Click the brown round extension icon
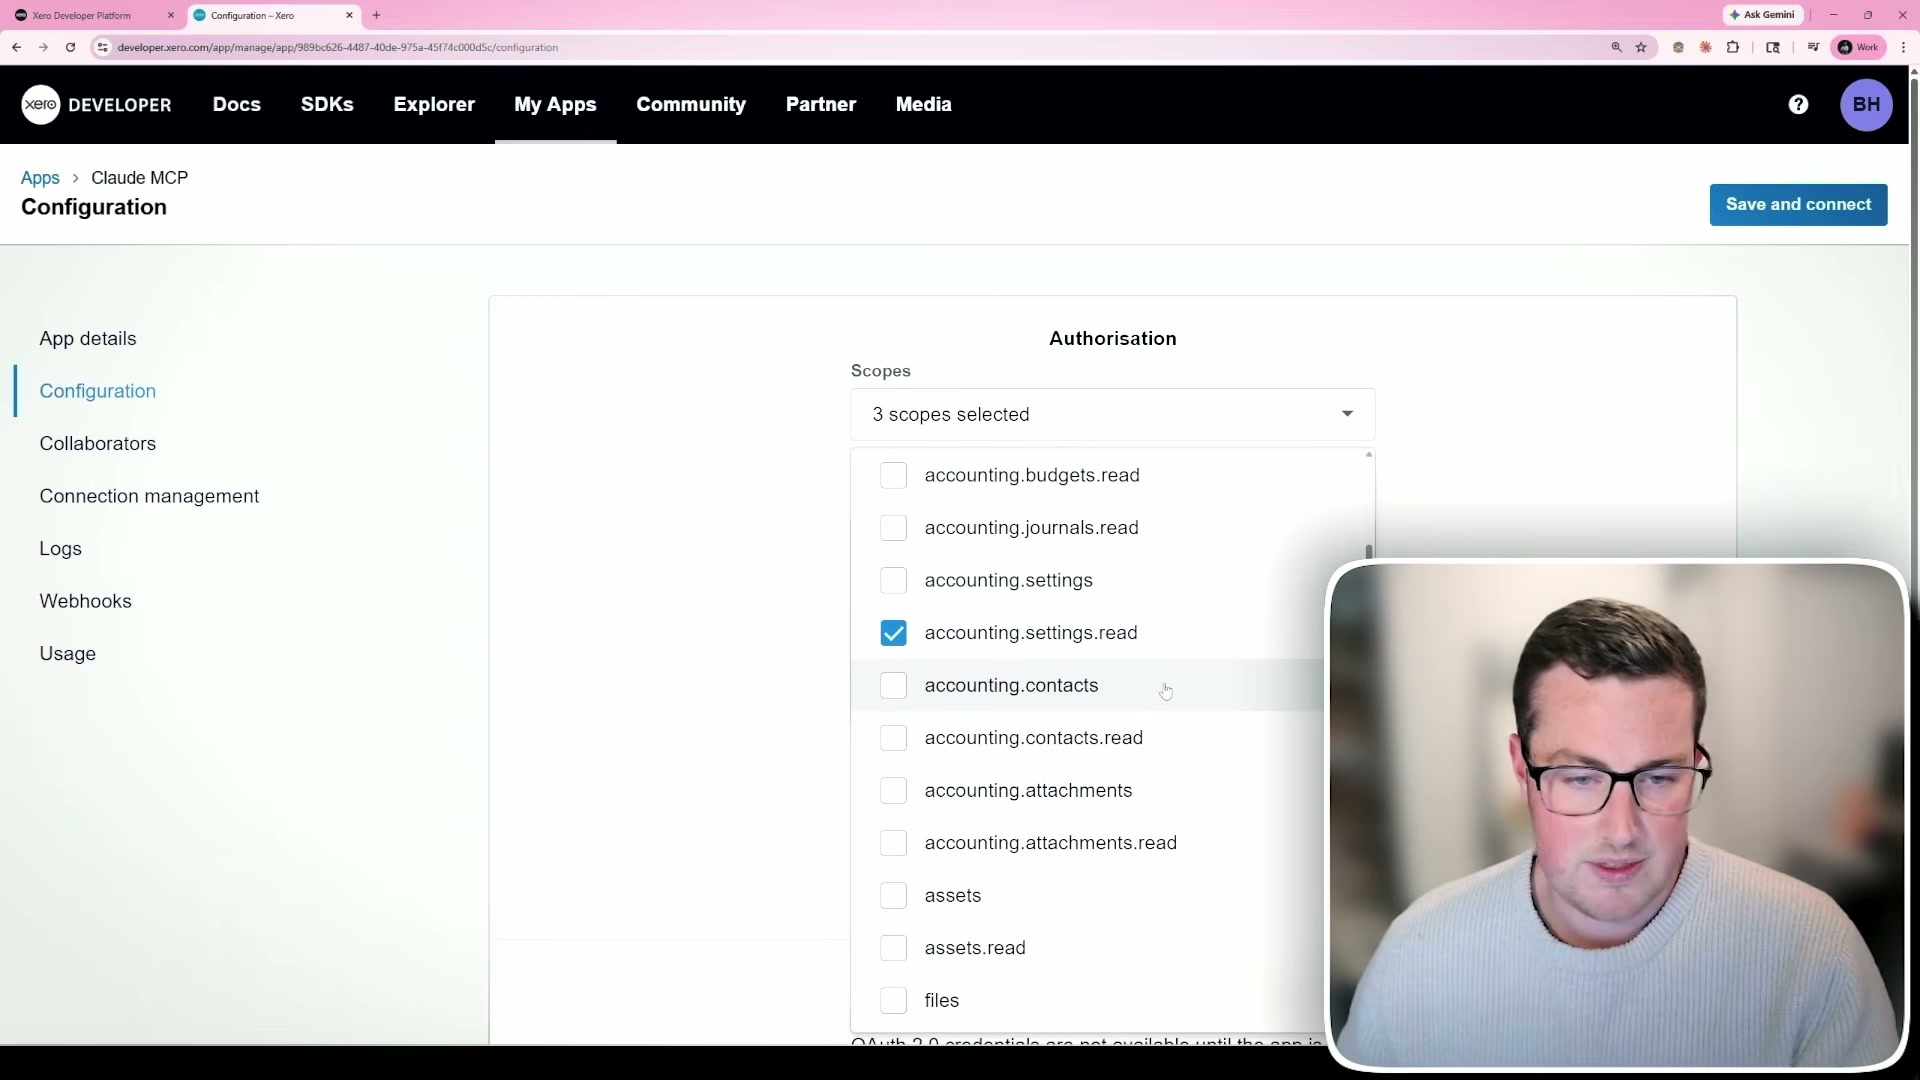The image size is (1920, 1080). 1678,47
